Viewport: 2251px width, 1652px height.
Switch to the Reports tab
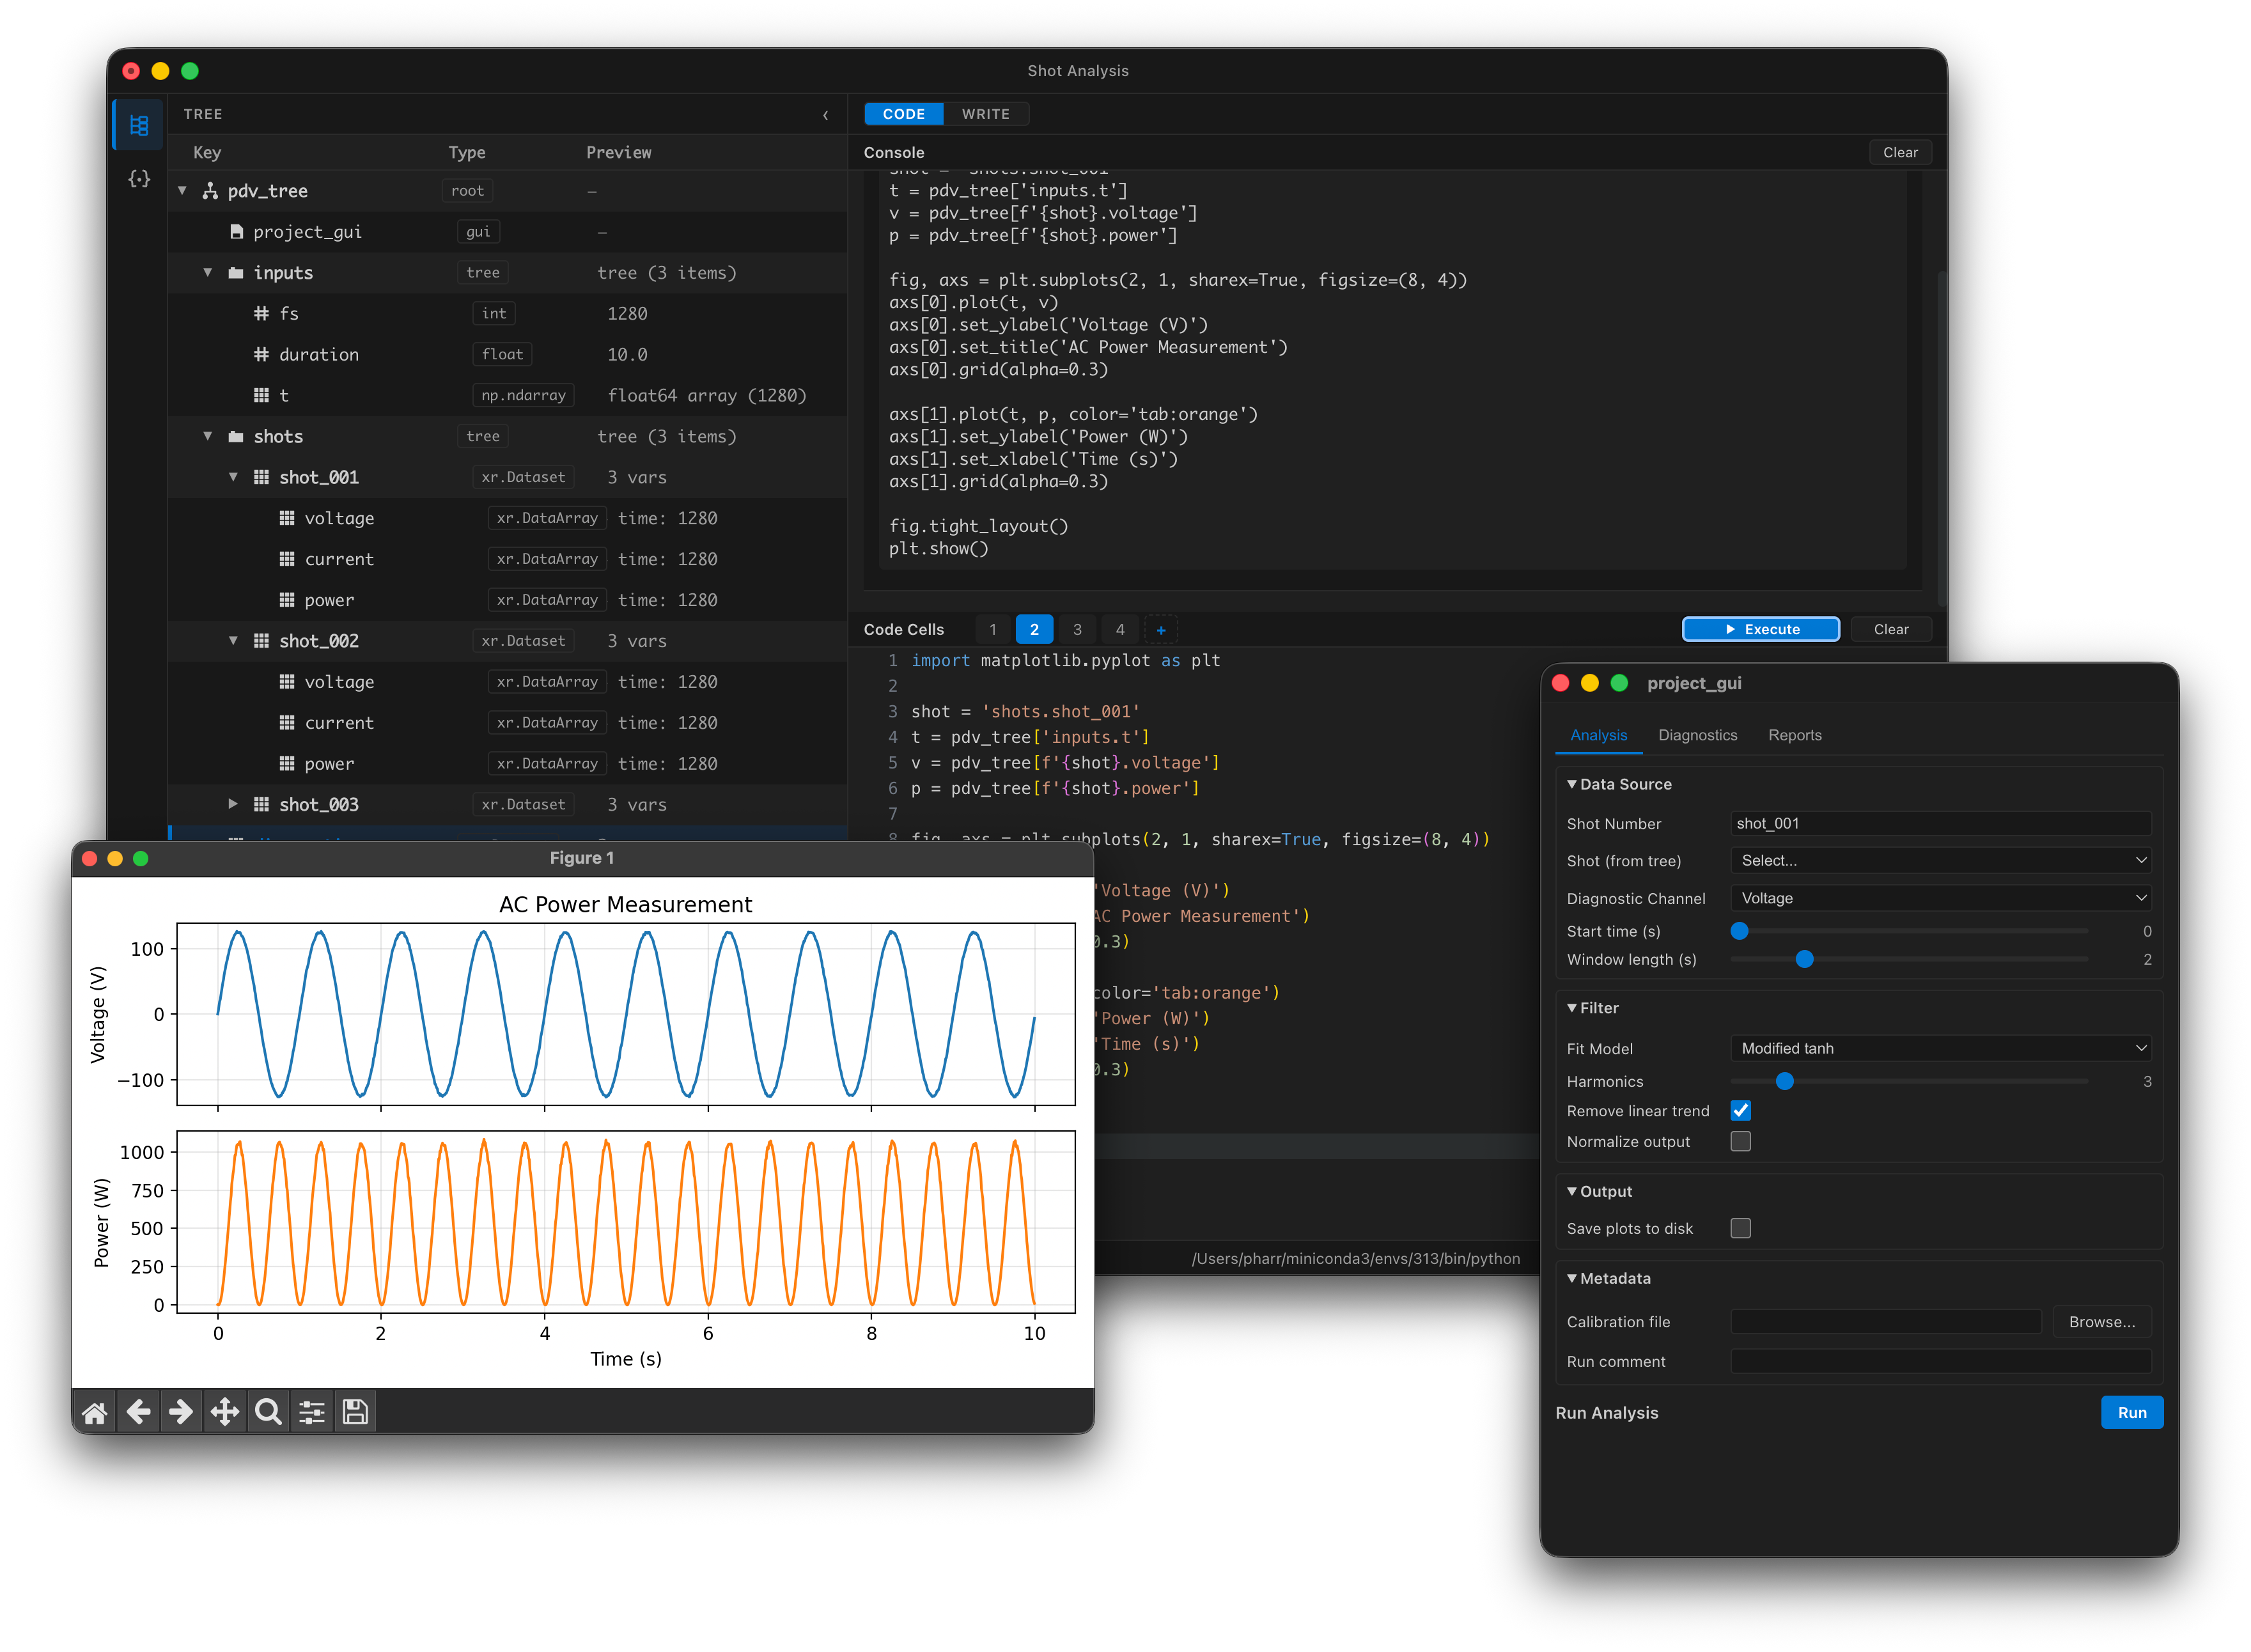(x=1795, y=736)
